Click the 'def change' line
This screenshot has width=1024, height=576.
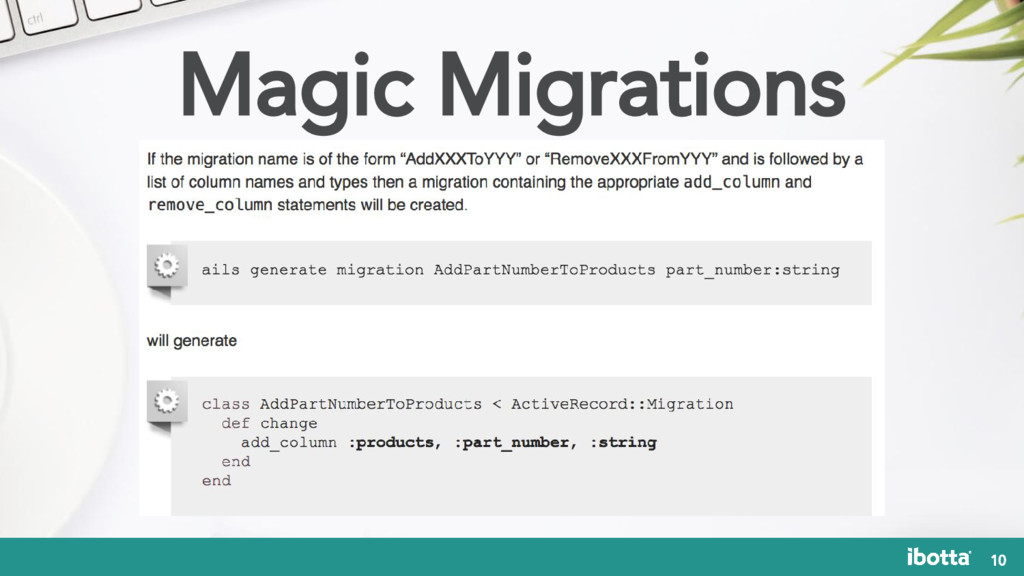(269, 423)
